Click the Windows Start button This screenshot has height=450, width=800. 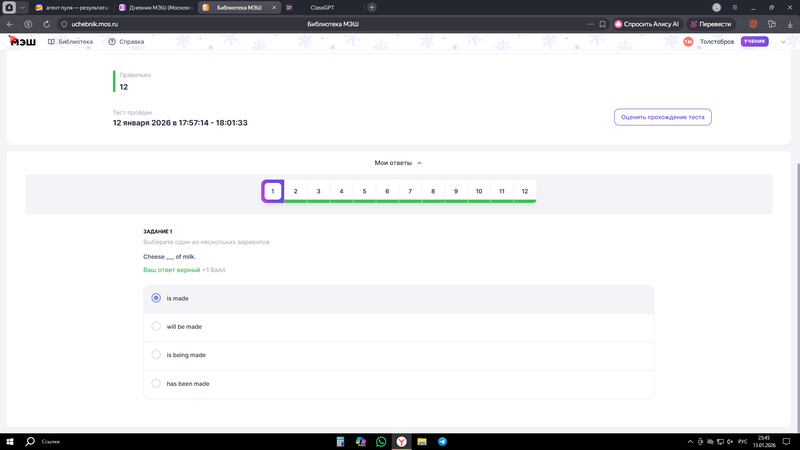click(x=10, y=441)
